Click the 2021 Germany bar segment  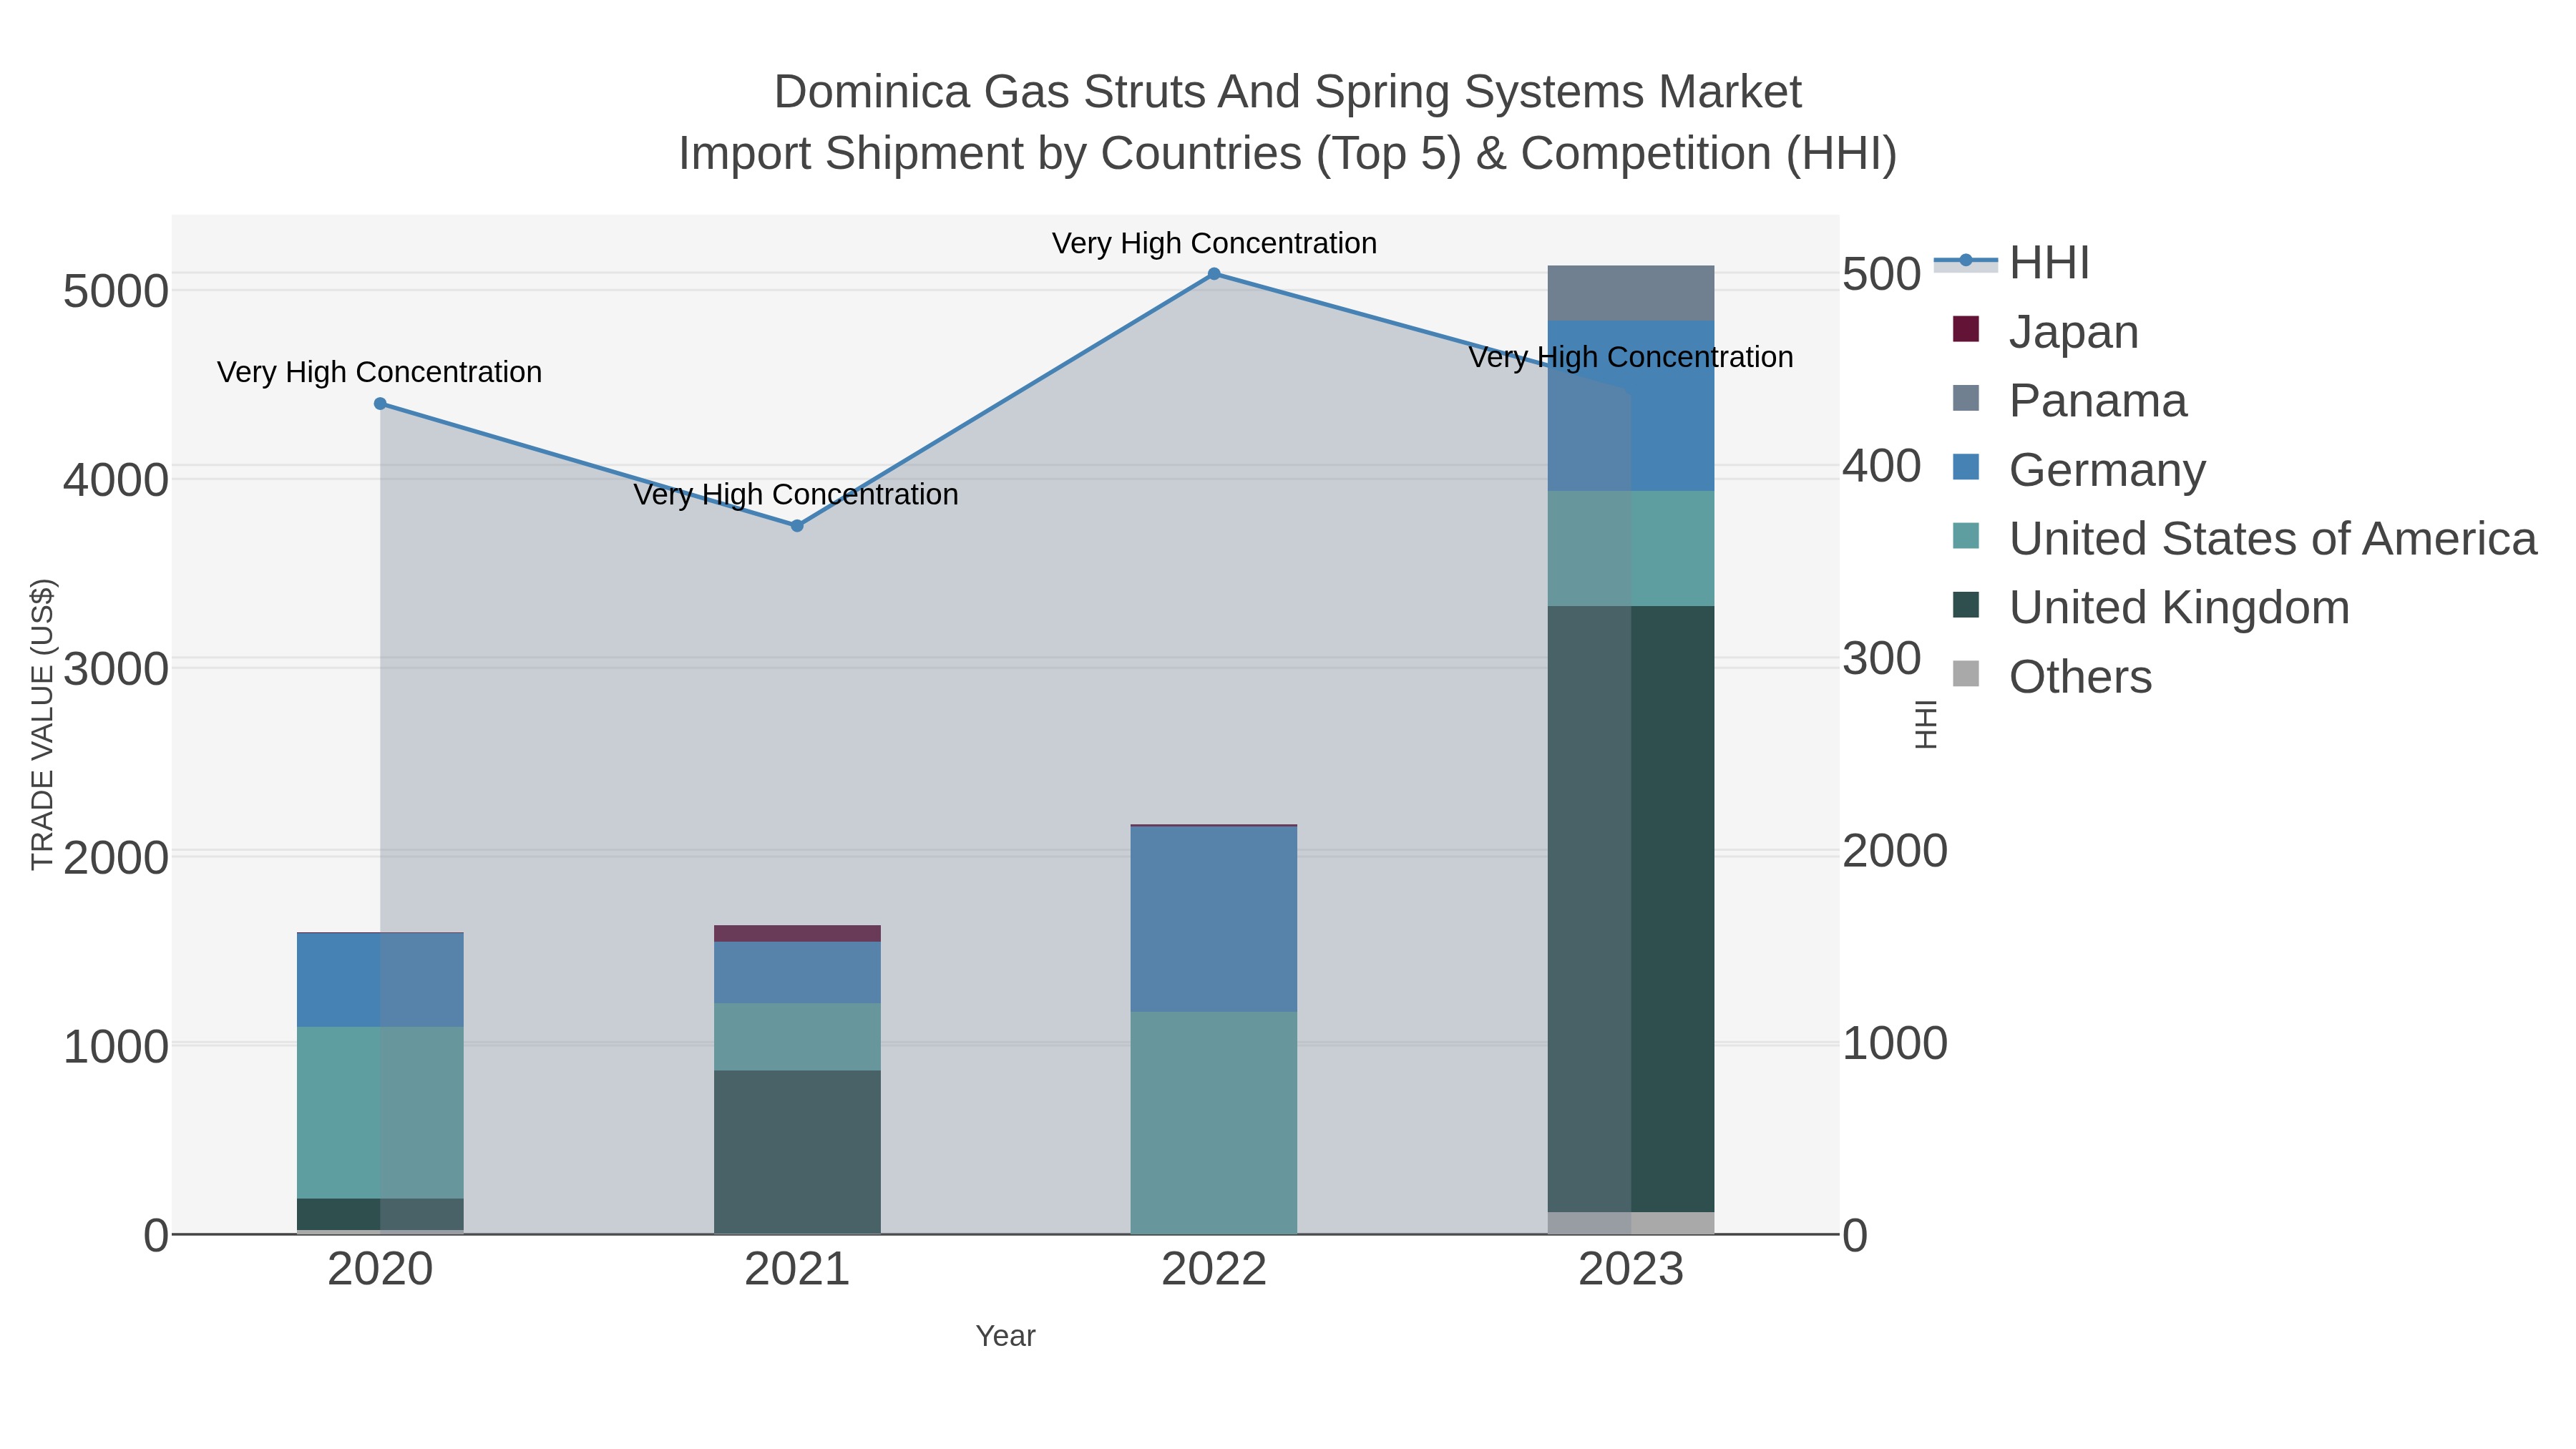[x=797, y=973]
